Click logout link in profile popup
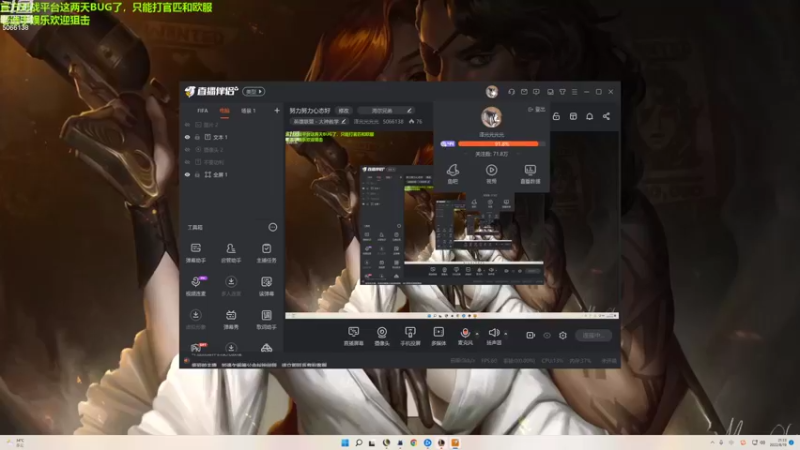The width and height of the screenshot is (800, 450). [x=537, y=109]
